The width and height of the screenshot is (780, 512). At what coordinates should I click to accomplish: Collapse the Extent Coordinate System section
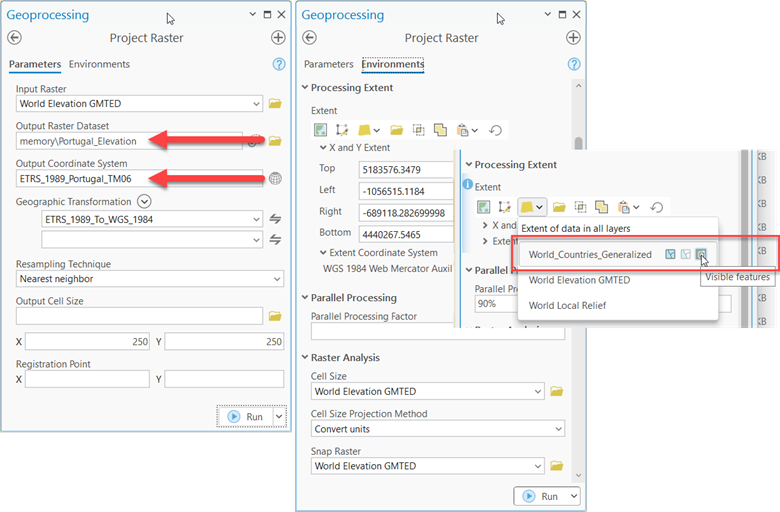pos(323,253)
